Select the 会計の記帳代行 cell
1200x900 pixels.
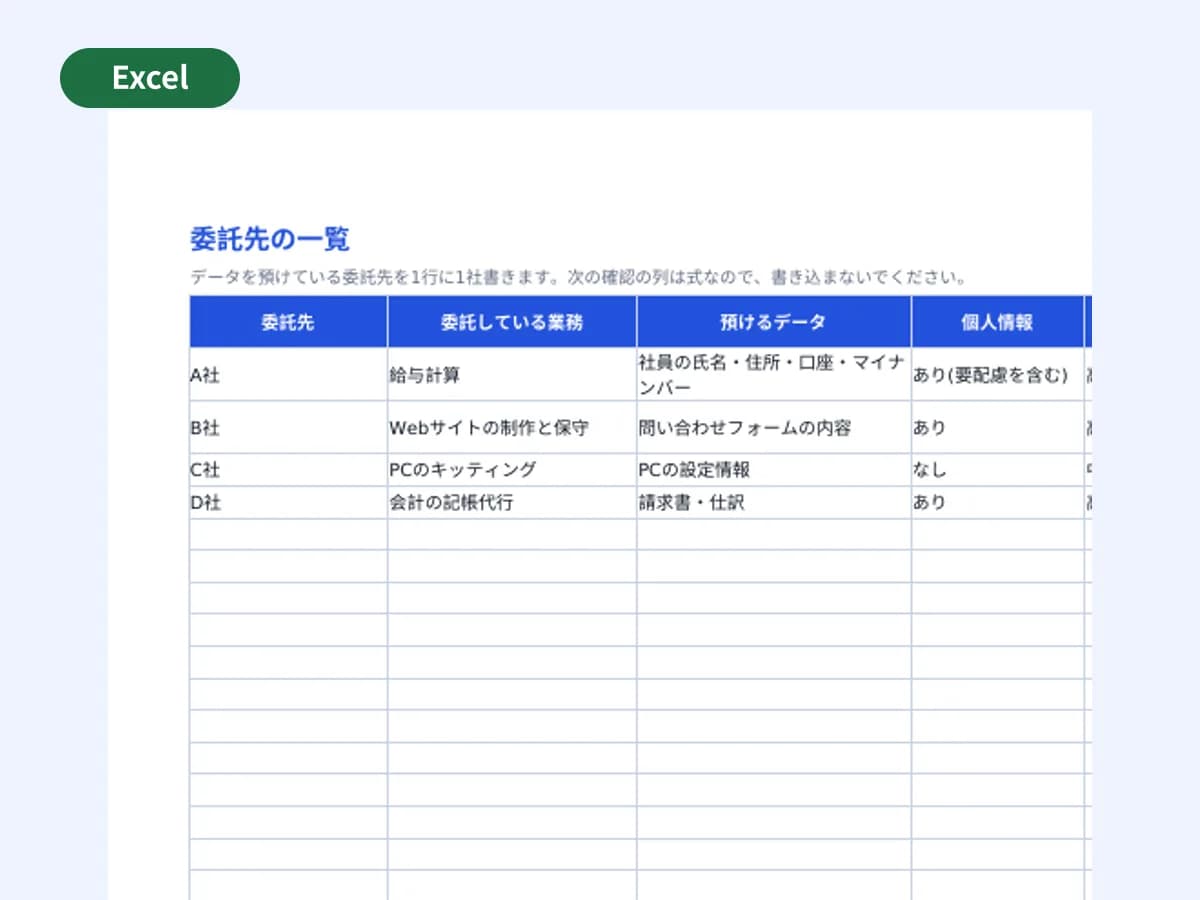coord(512,503)
